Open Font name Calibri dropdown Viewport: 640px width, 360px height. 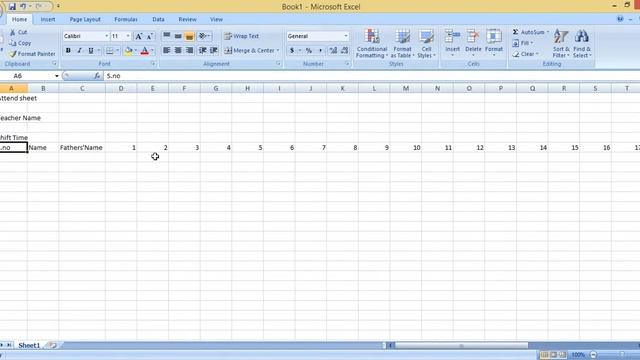pyautogui.click(x=107, y=36)
